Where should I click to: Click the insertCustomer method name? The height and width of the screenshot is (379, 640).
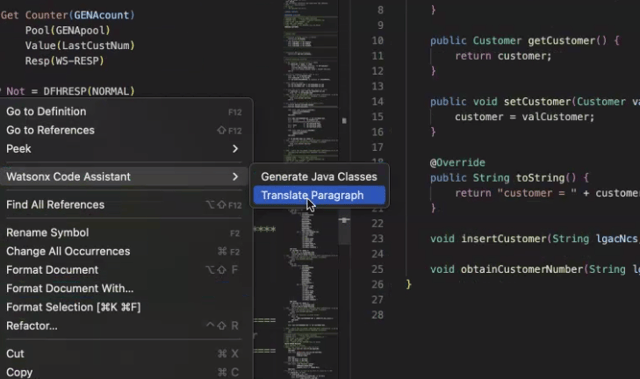point(503,239)
